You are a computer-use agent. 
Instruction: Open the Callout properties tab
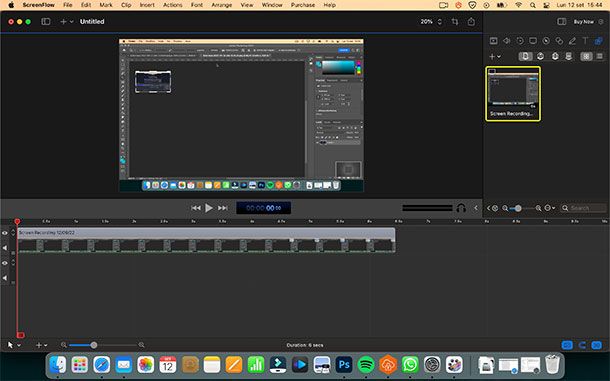(x=546, y=40)
